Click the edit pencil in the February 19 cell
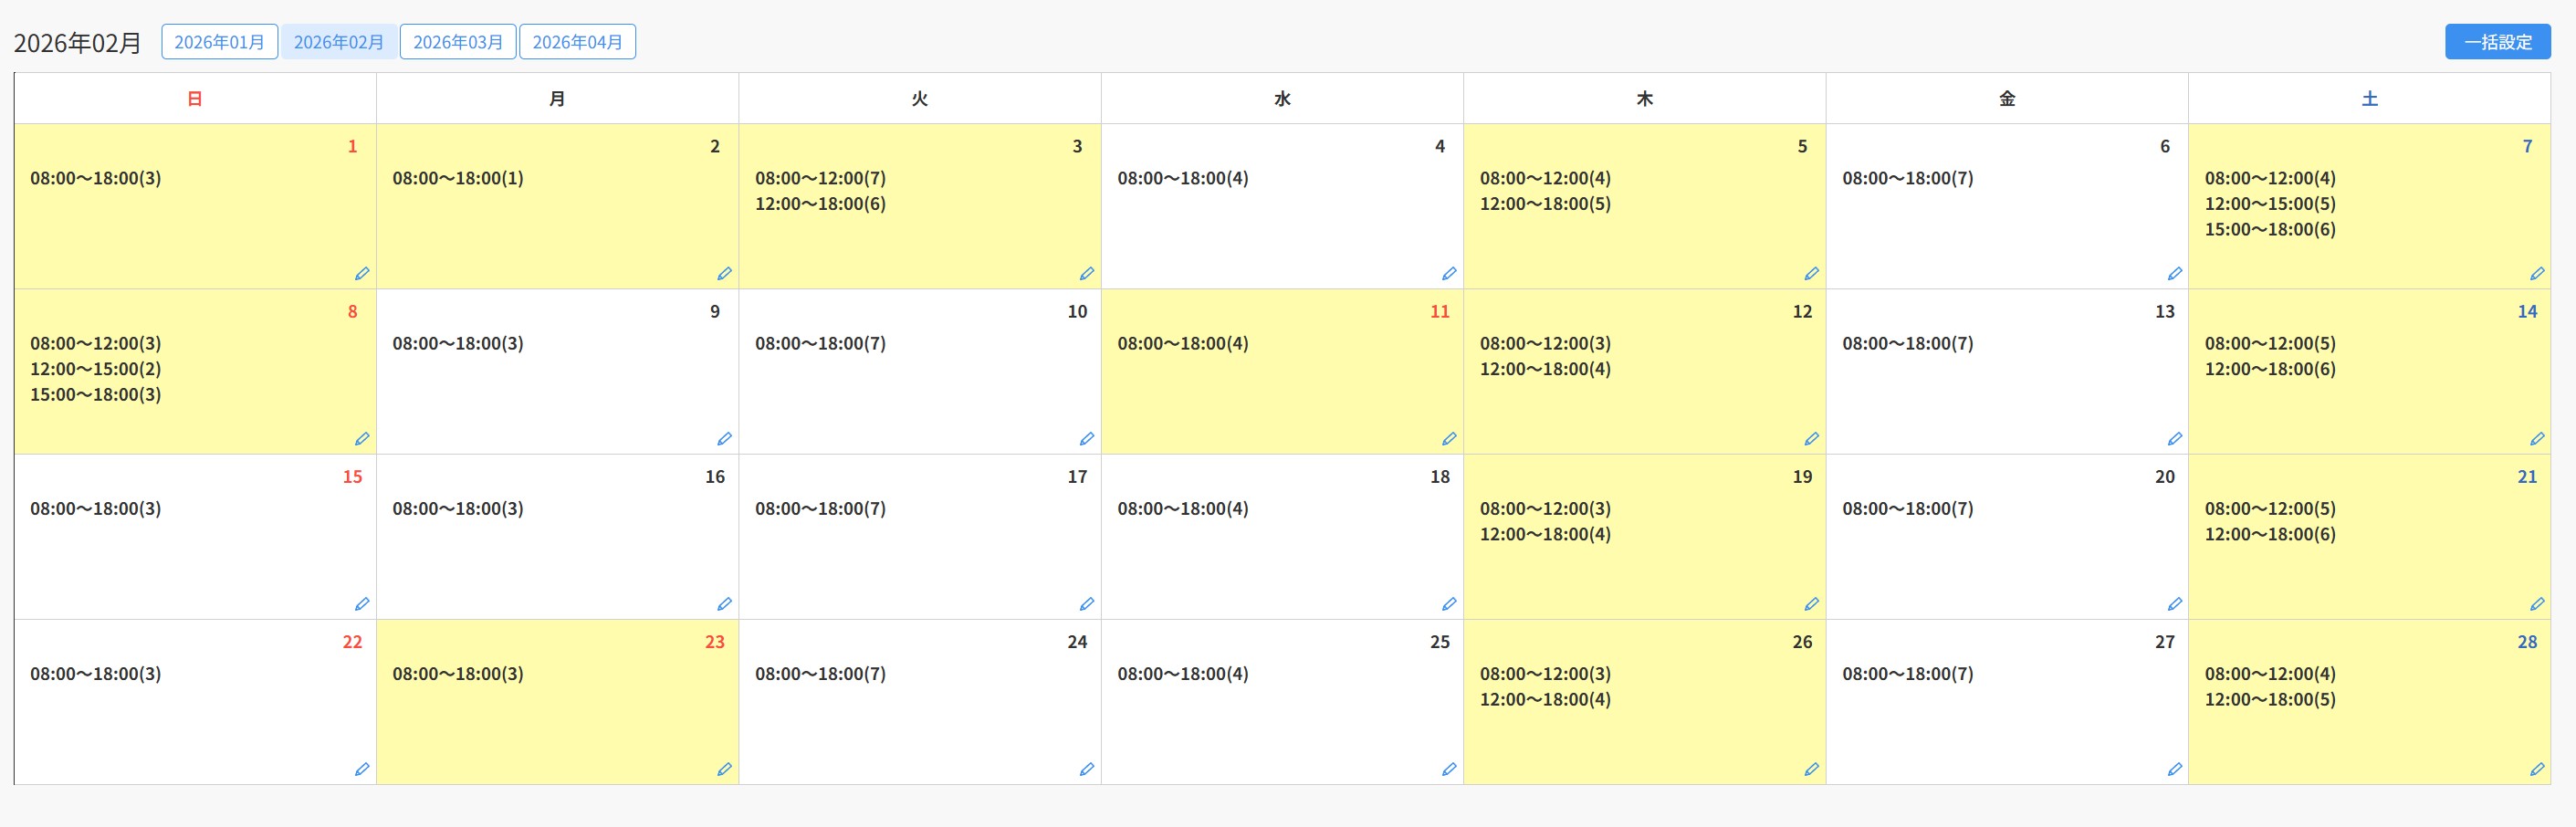2576x827 pixels. point(1811,603)
